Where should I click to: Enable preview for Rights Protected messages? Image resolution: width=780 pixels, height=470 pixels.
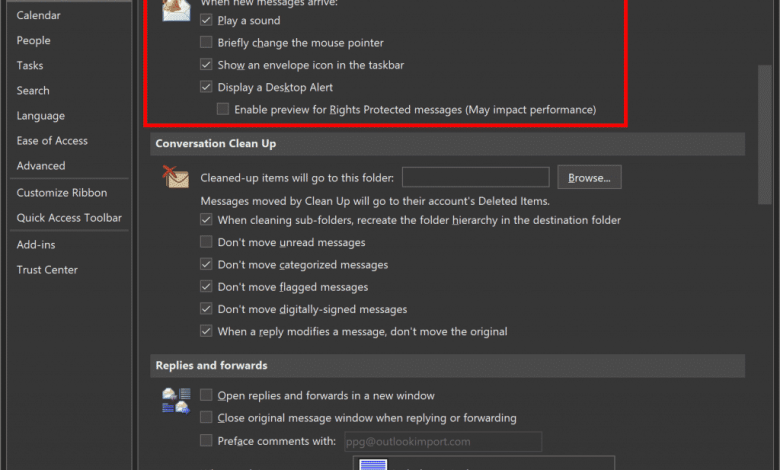click(x=223, y=109)
